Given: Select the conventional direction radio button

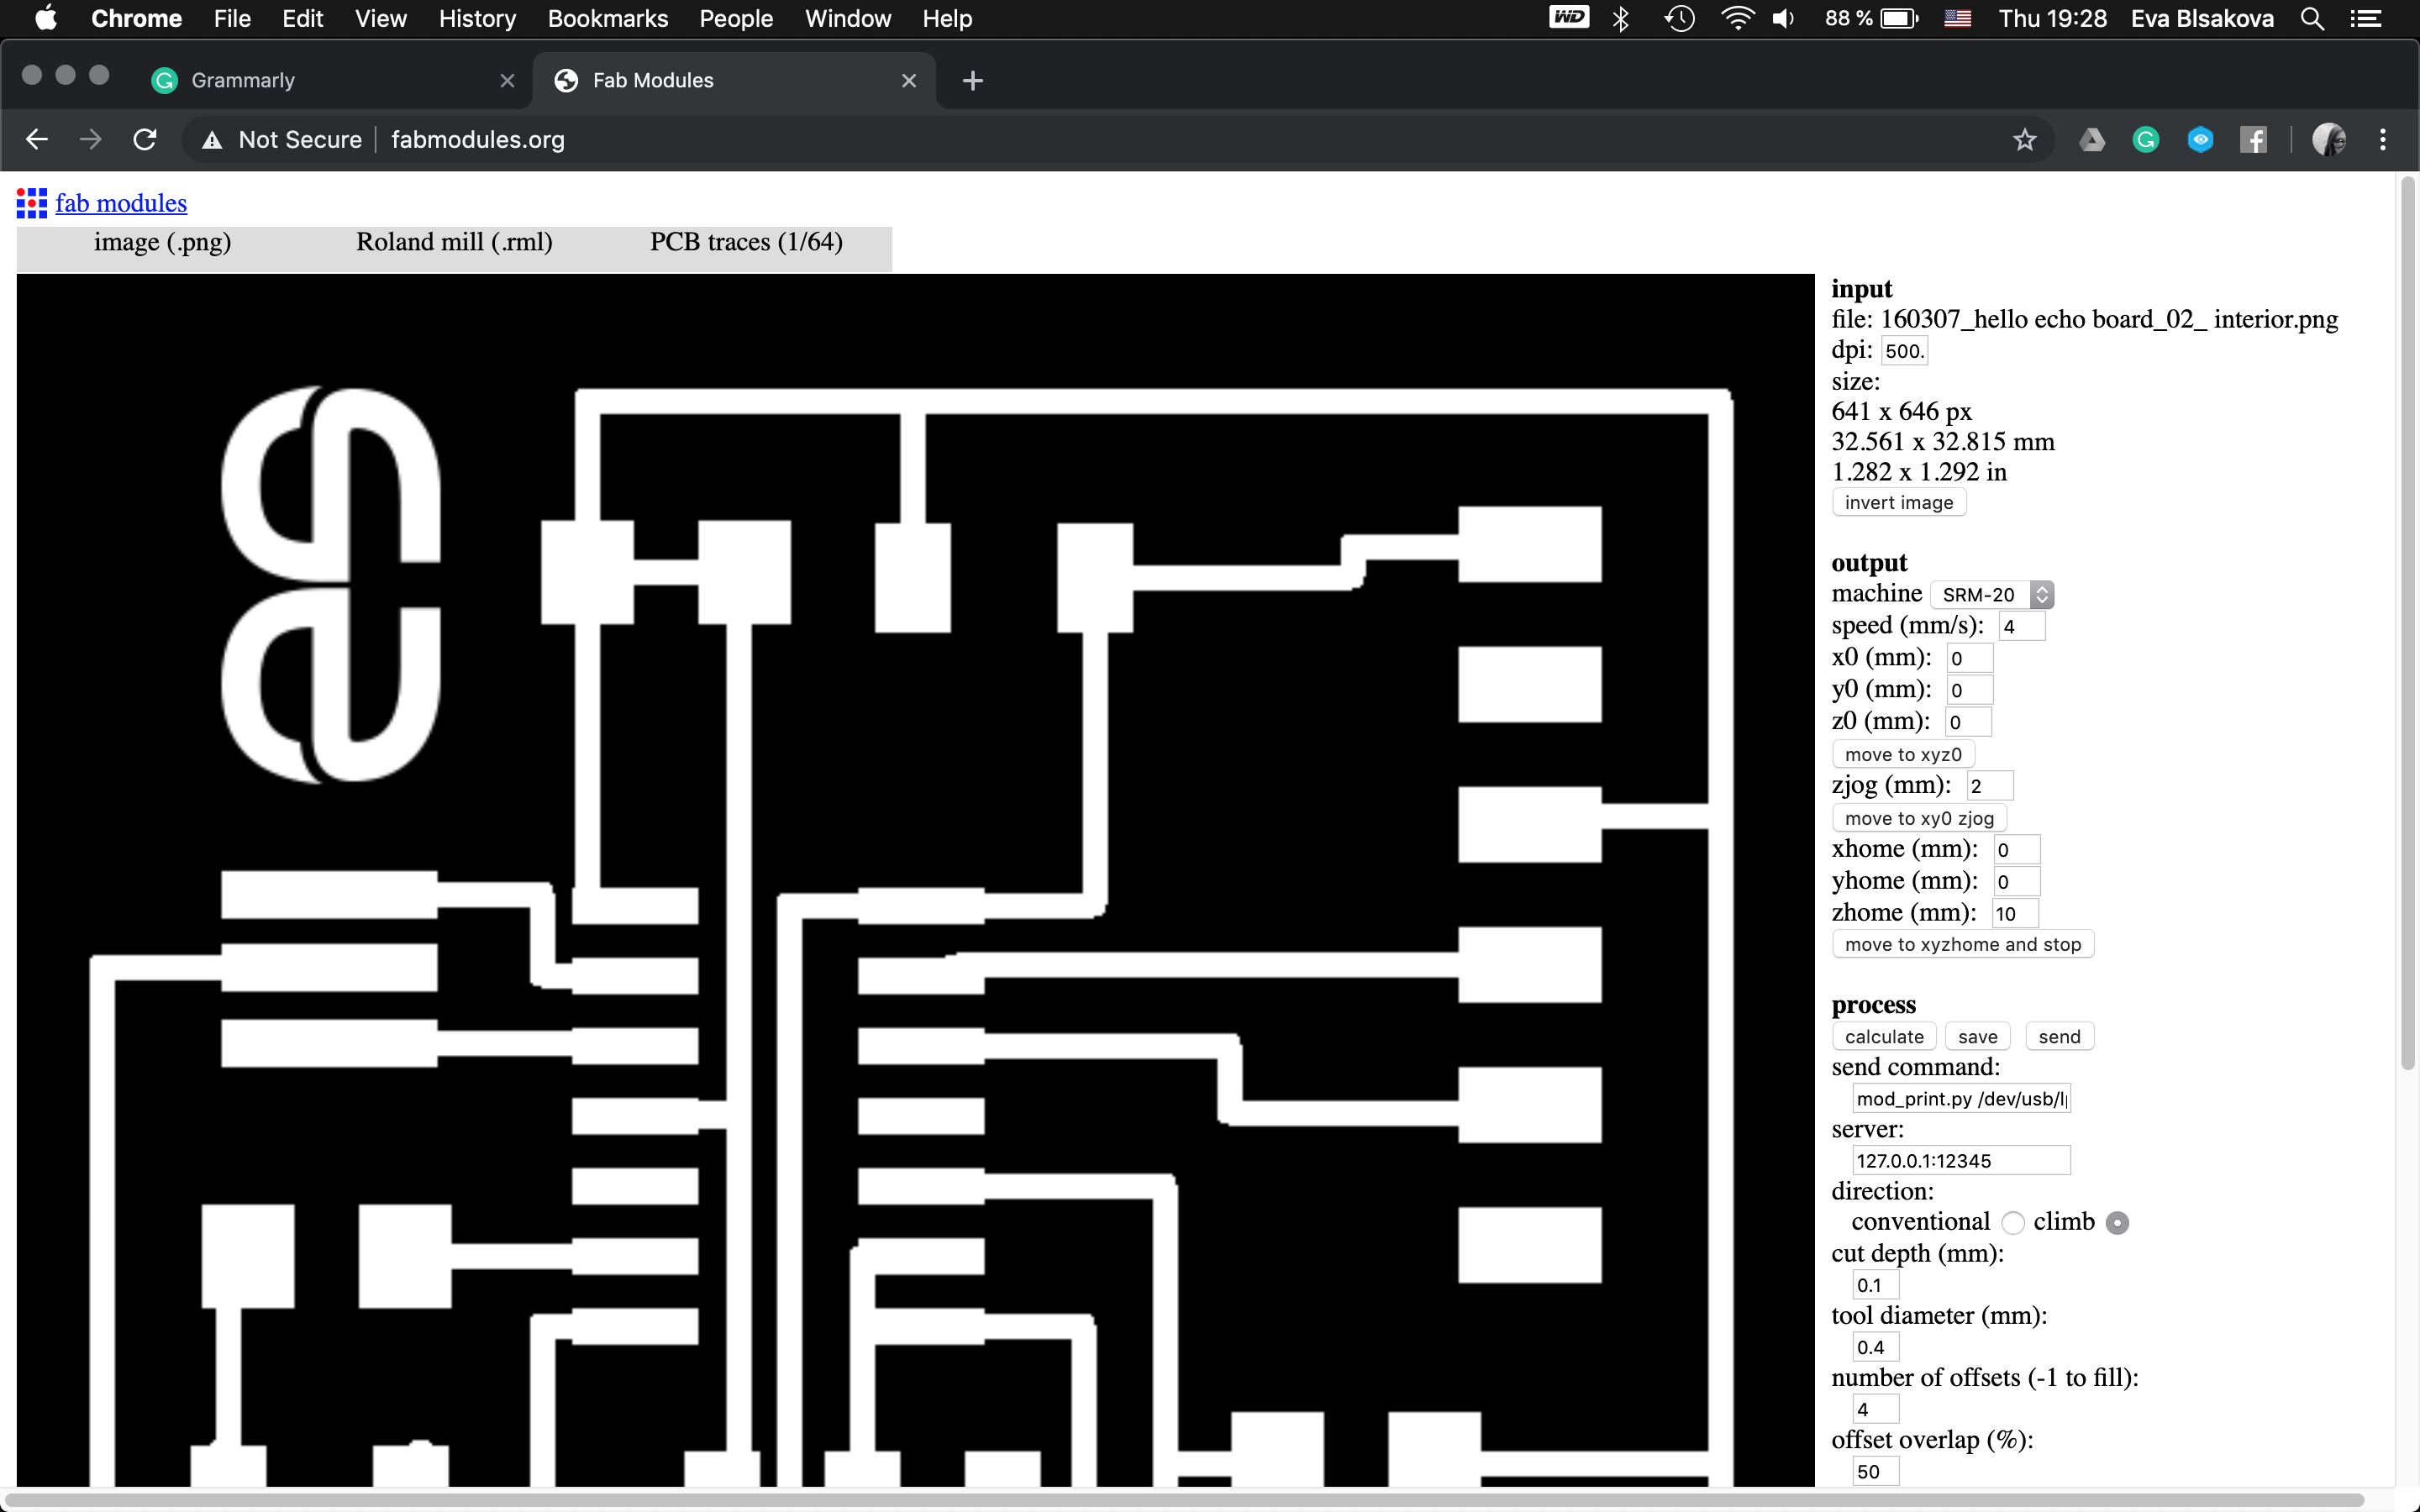Looking at the screenshot, I should click(2012, 1223).
